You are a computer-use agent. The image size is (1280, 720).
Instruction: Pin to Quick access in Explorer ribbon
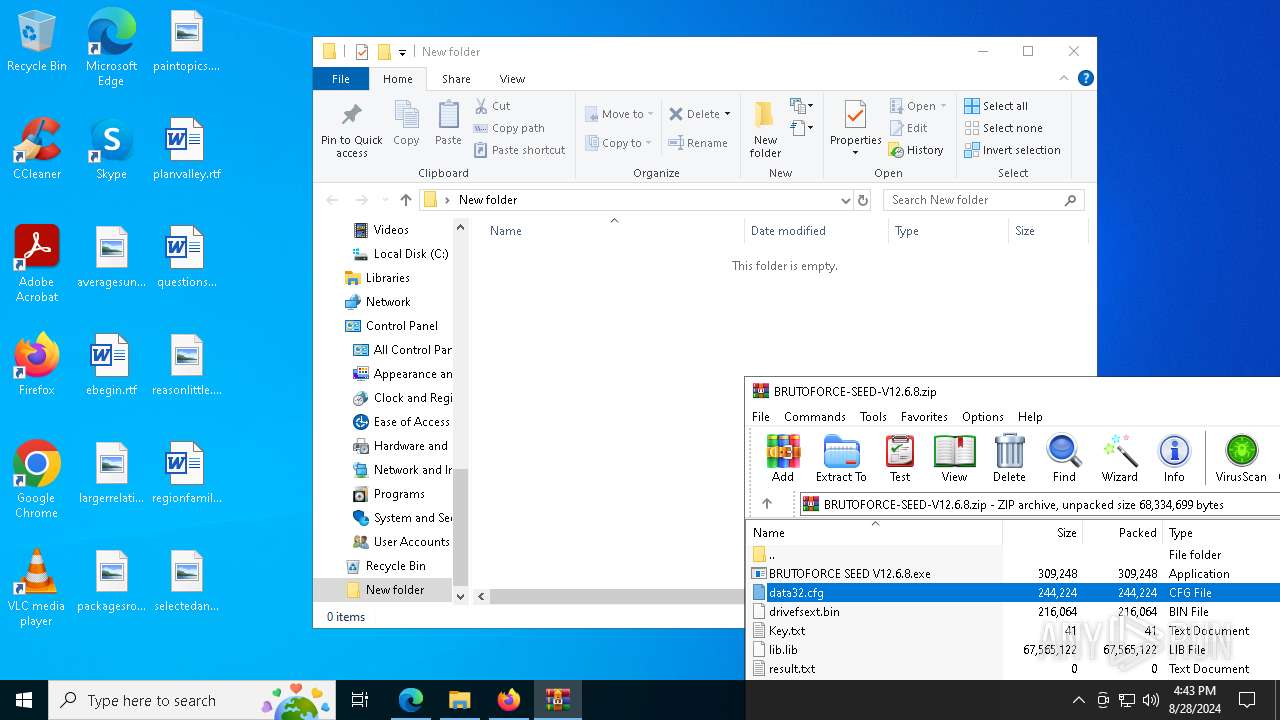pyautogui.click(x=352, y=129)
